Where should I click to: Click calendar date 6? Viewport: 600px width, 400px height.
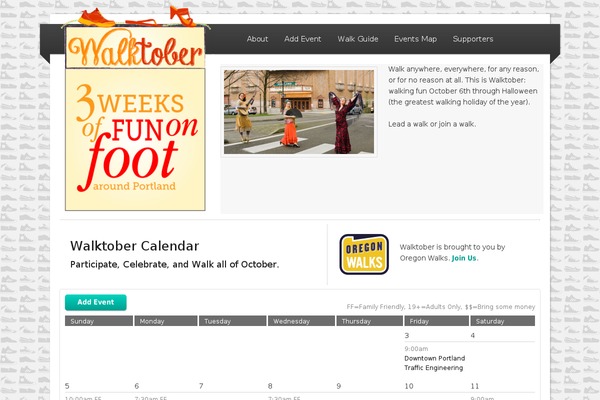[137, 386]
